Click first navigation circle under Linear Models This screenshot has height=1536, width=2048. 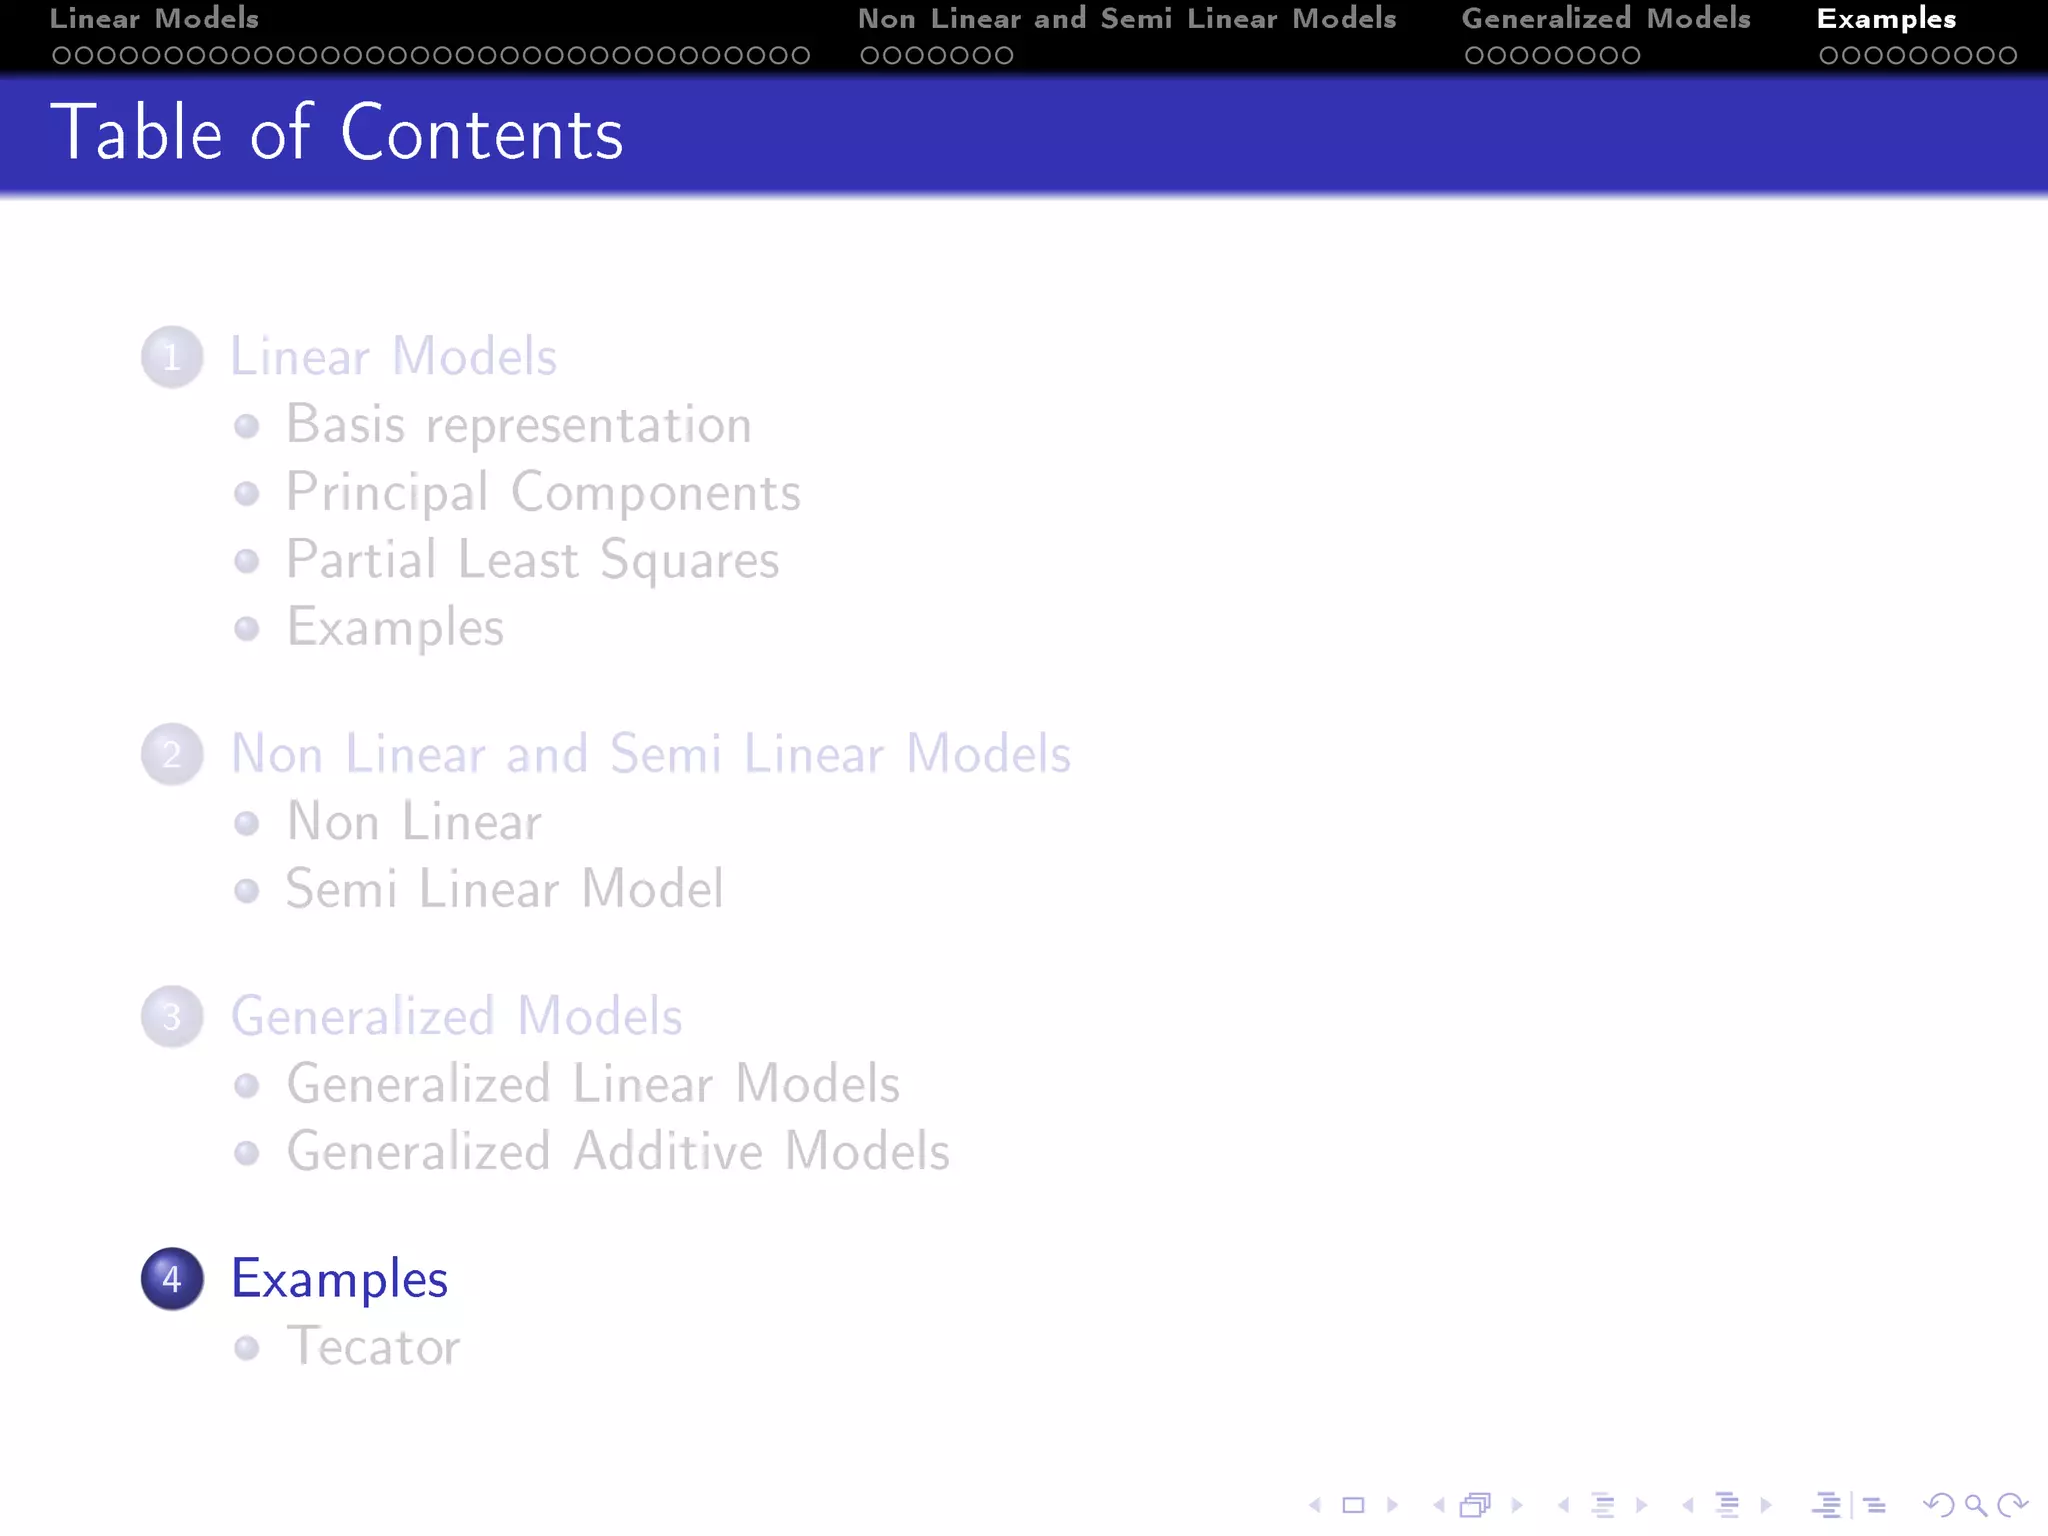pos(61,56)
